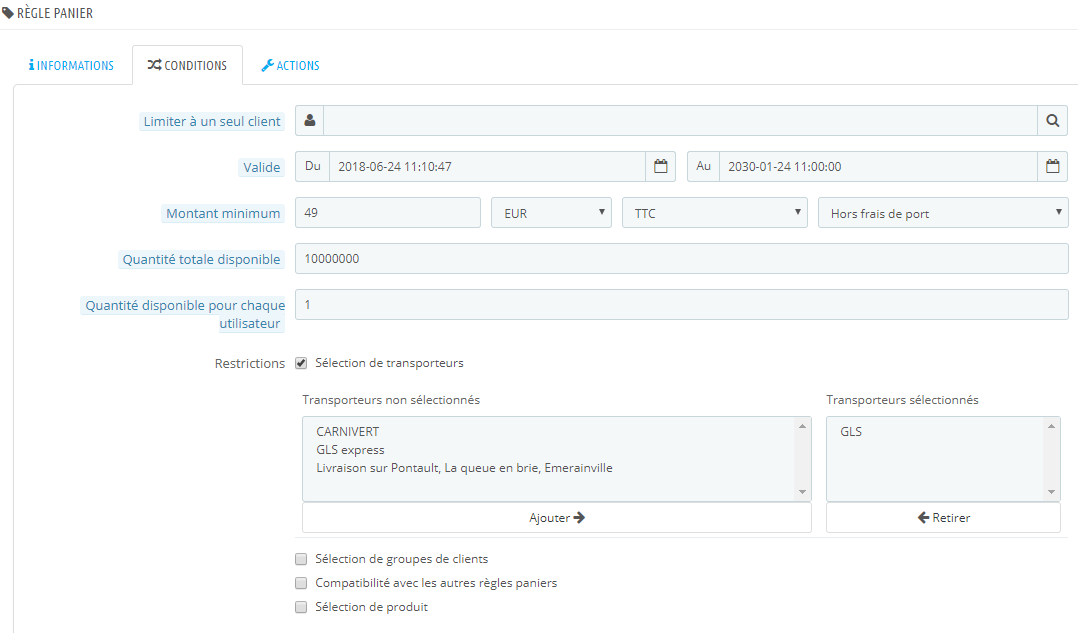
Task: Click the Montant minimum label
Action: [223, 213]
